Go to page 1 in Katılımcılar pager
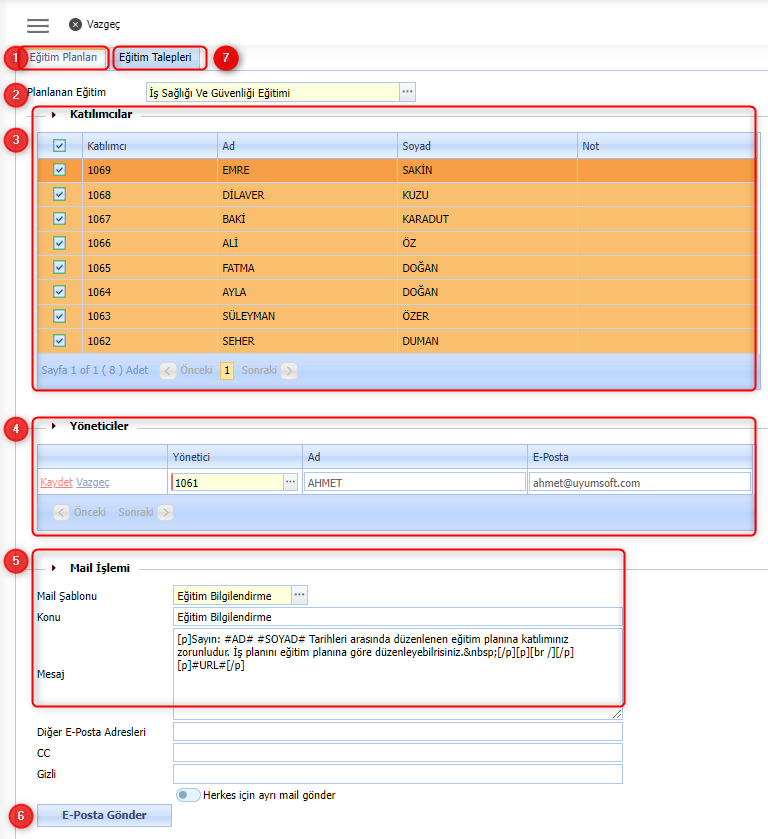 pos(227,370)
